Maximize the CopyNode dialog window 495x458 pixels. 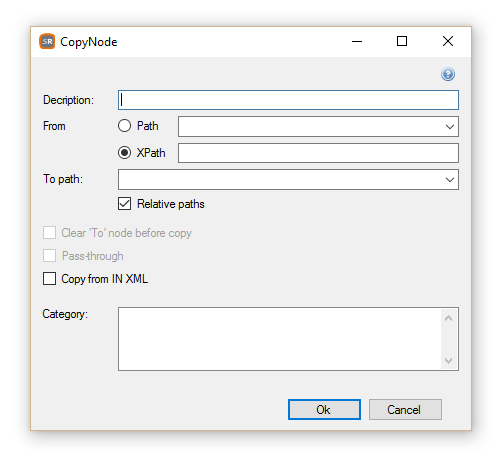pos(402,41)
